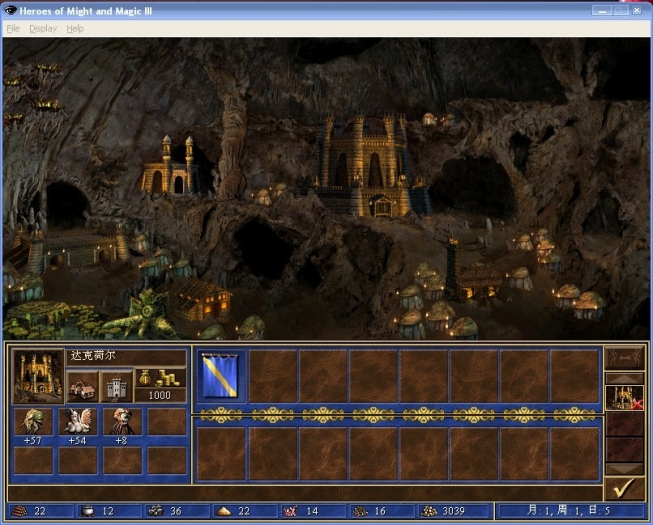
Task: Open the fort status icon
Action: (117, 386)
